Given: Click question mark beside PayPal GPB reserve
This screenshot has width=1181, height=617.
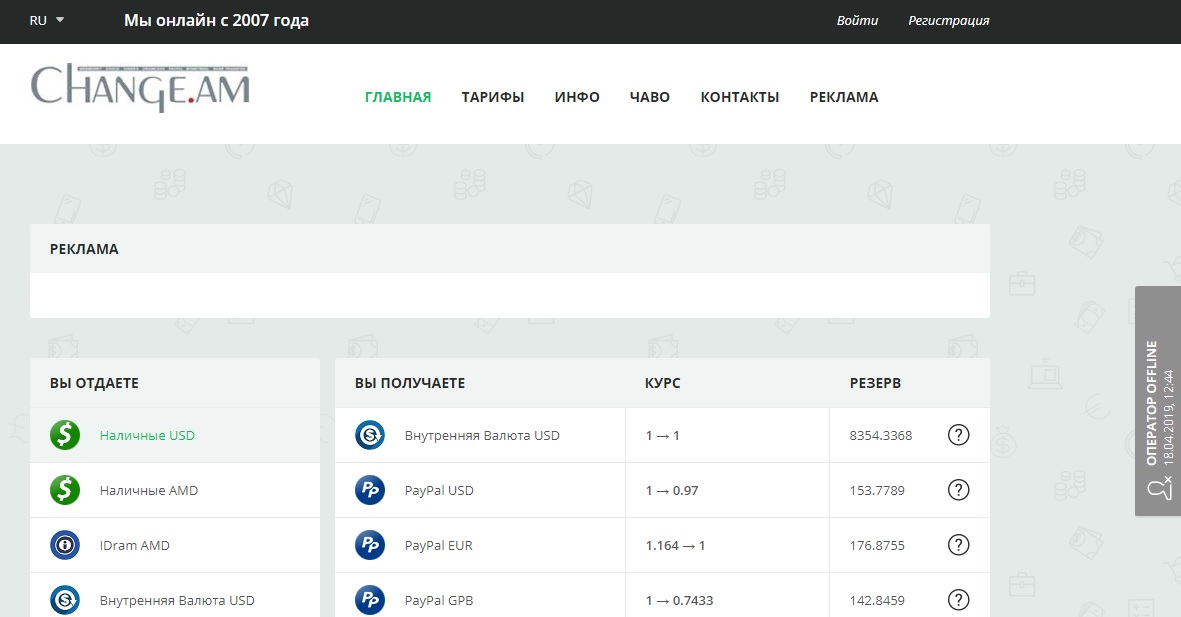Looking at the screenshot, I should tap(958, 600).
